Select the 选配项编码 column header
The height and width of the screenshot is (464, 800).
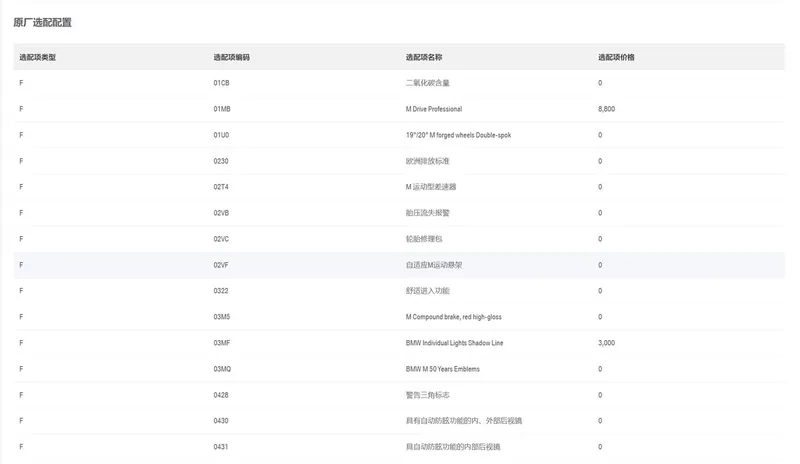[232, 57]
